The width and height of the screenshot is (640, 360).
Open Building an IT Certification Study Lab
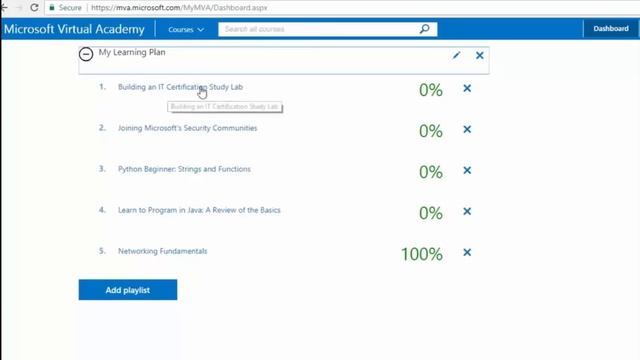180,87
